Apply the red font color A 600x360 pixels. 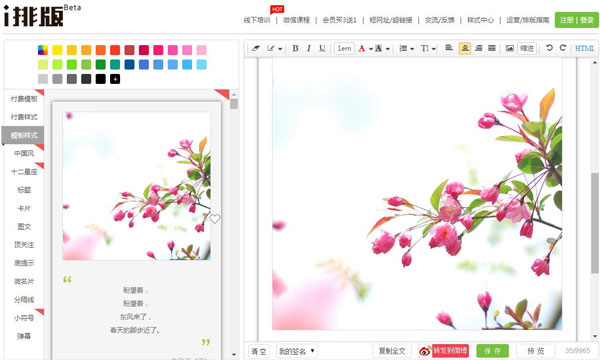coord(362,48)
